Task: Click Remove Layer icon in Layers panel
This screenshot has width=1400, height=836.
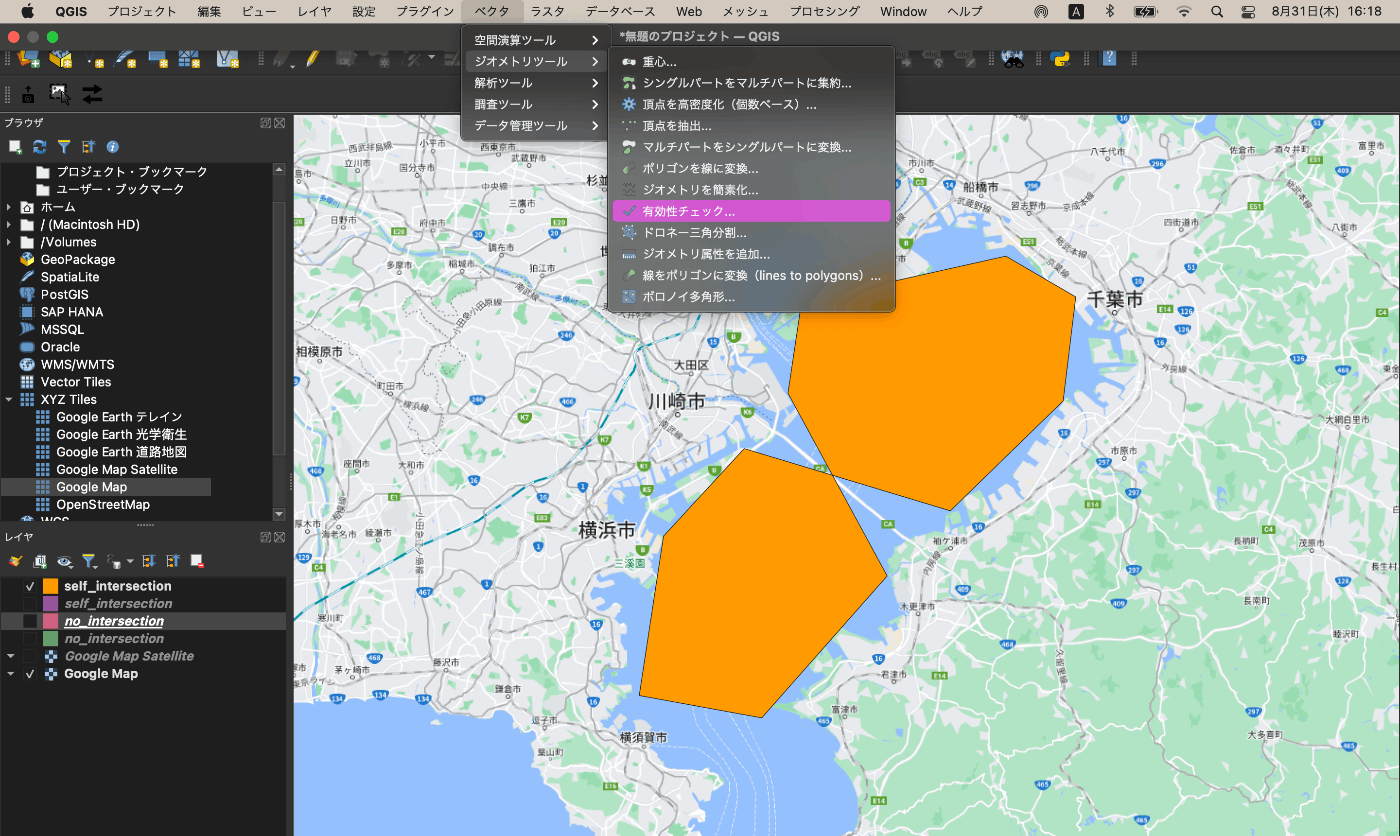Action: [197, 561]
